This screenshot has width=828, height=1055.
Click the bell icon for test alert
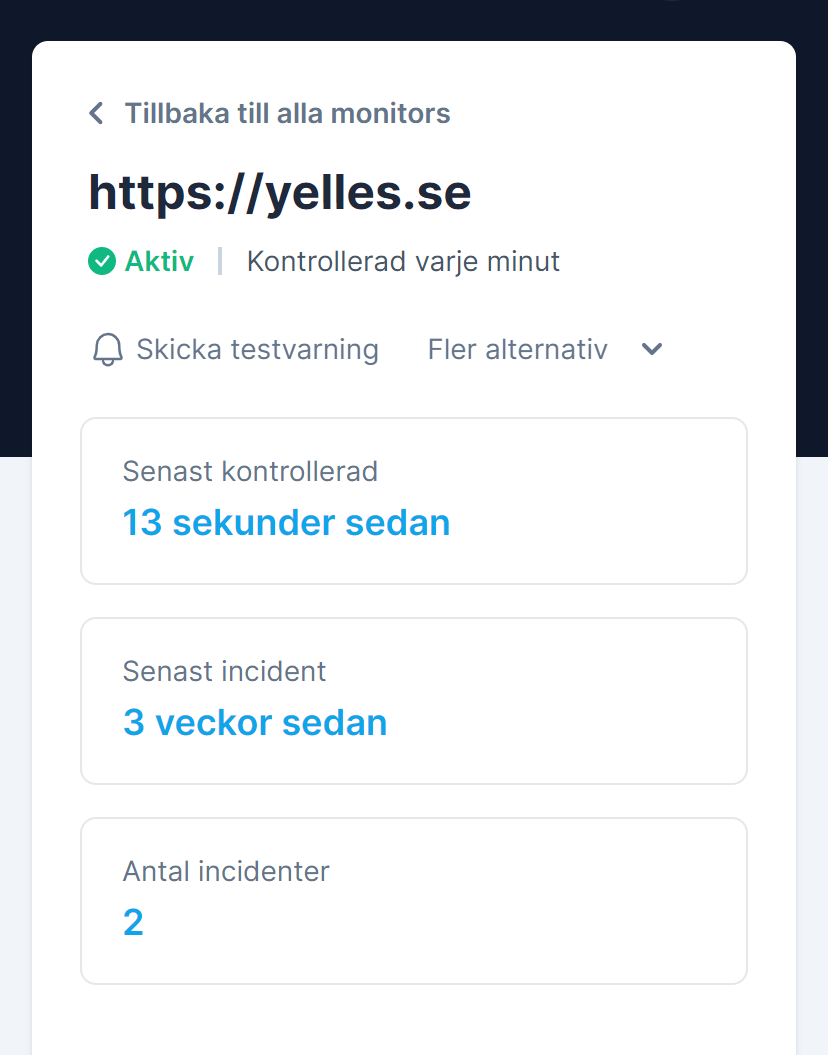coord(107,350)
